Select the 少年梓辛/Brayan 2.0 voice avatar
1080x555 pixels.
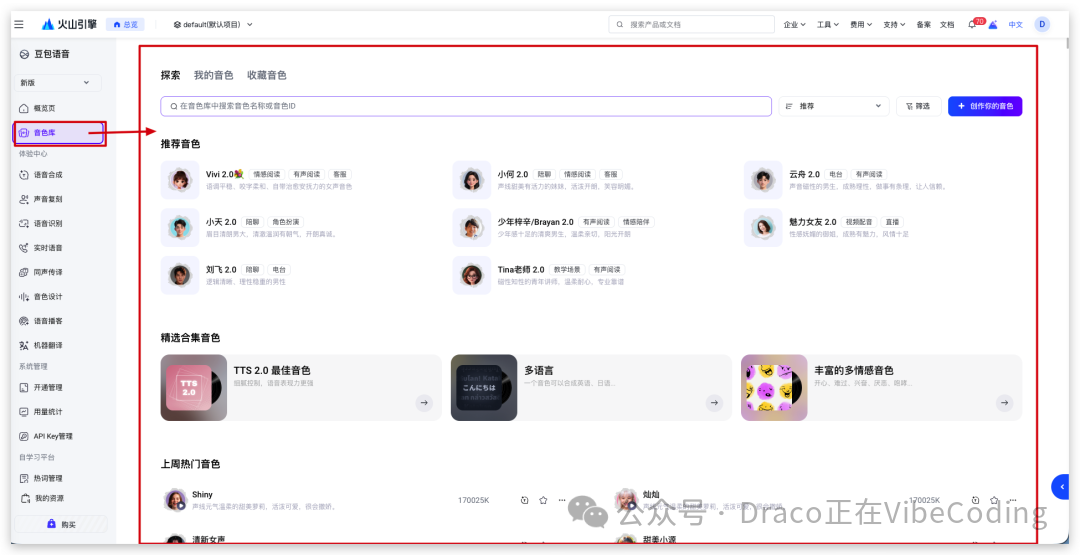click(x=472, y=228)
